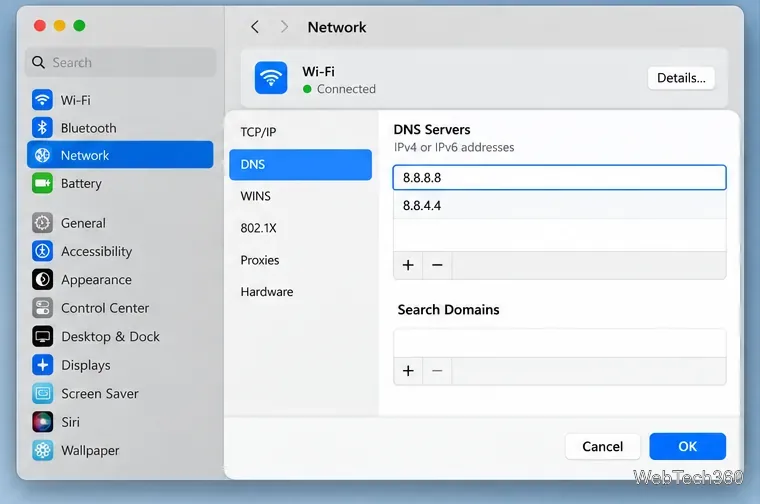The image size is (760, 504).
Task: Click the Displays icon in the sidebar
Action: tap(42, 365)
